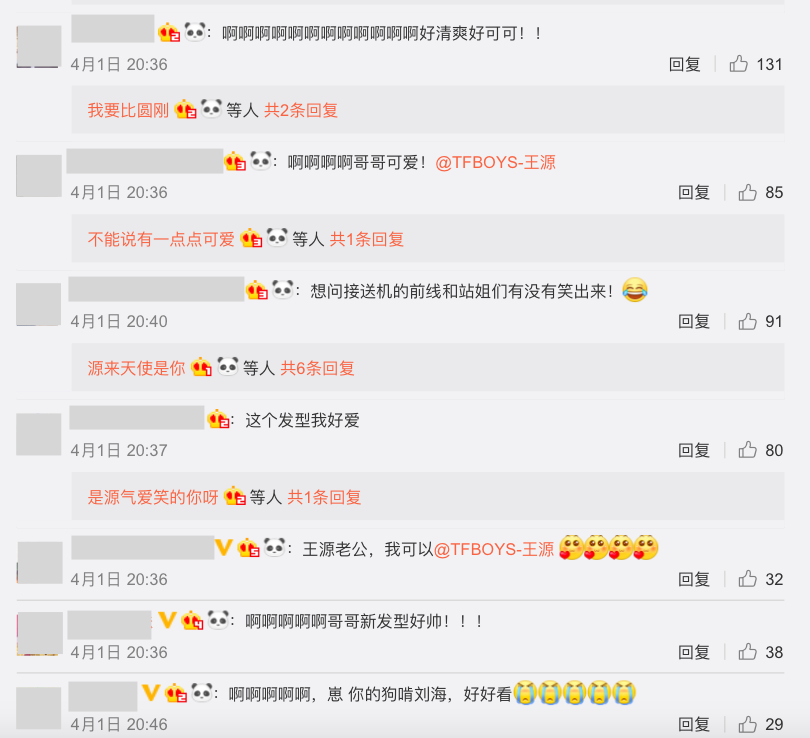Like the 王源老公 comment with 32 likes
The image size is (810, 738).
(x=747, y=579)
